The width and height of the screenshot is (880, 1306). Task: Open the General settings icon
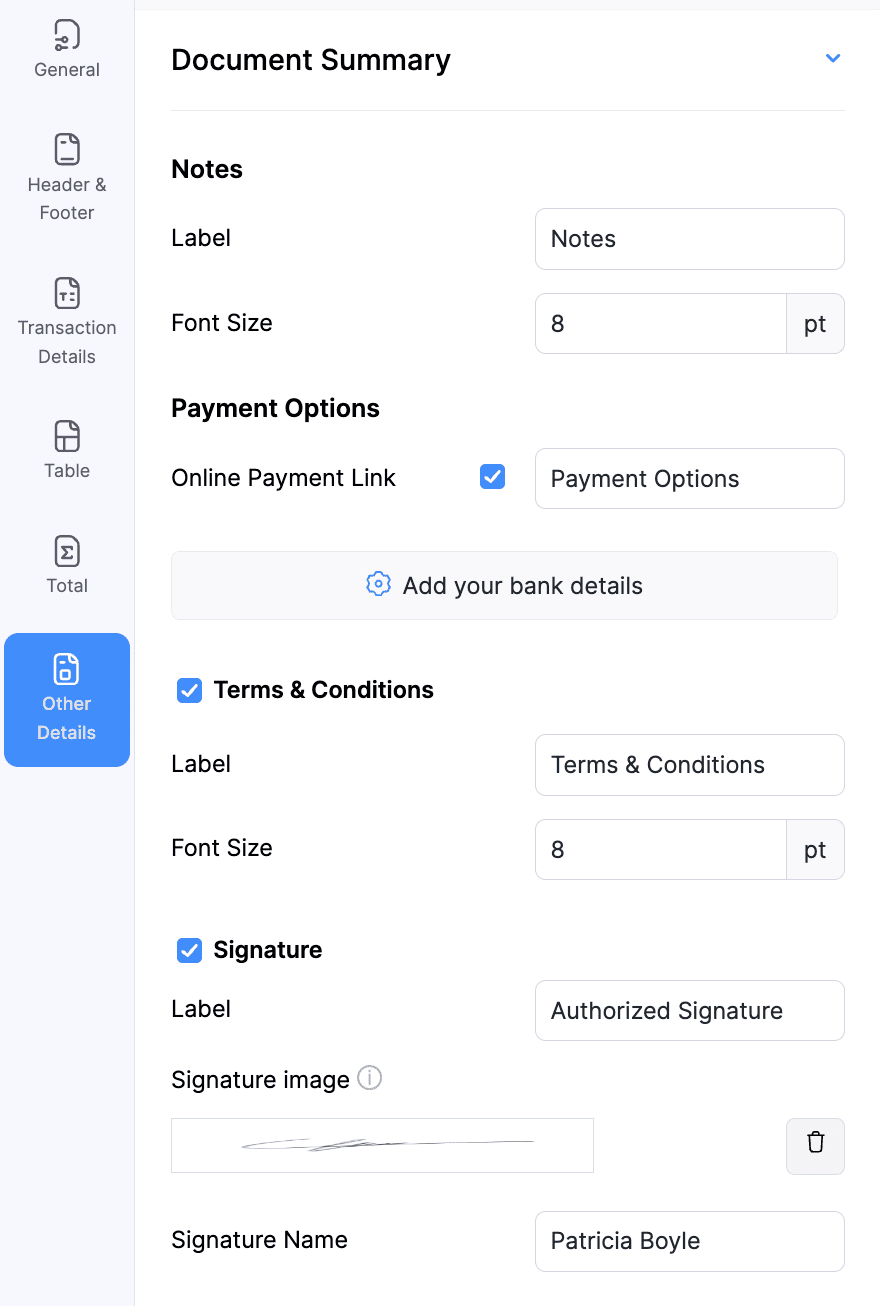tap(67, 35)
